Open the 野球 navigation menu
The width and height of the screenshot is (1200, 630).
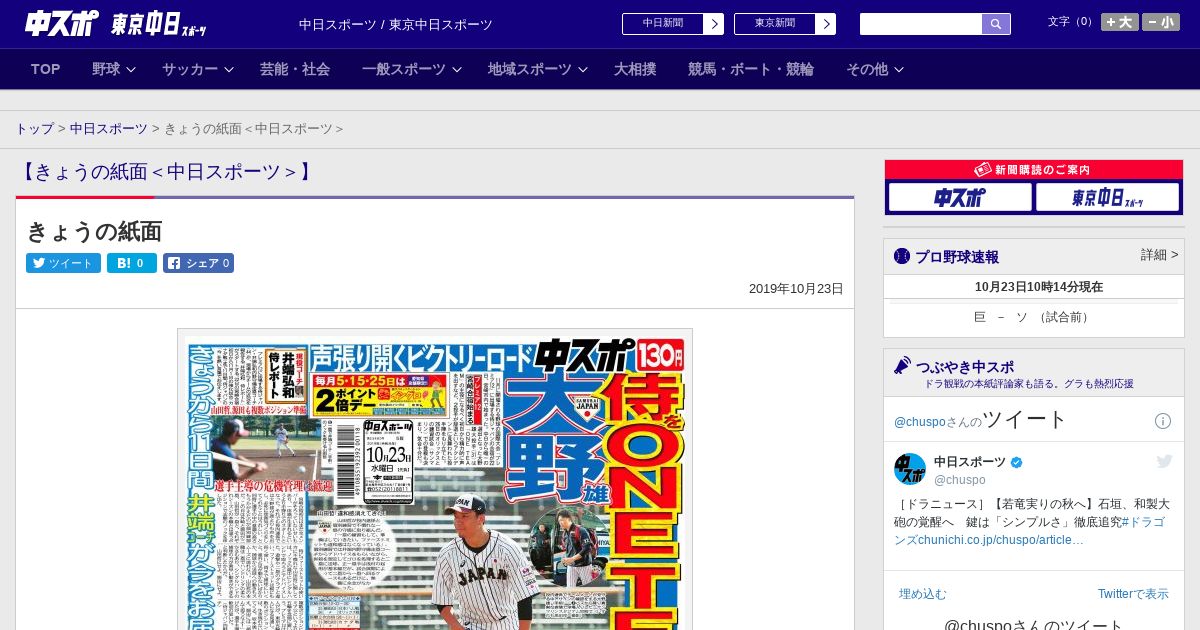coord(106,69)
